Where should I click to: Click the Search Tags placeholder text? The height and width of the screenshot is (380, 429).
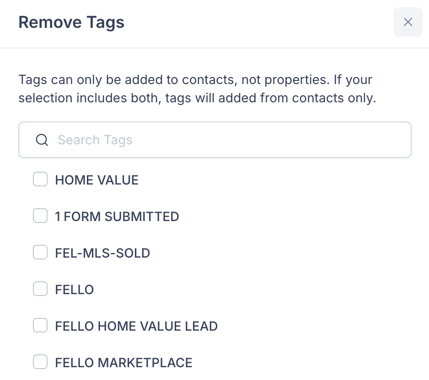point(95,140)
